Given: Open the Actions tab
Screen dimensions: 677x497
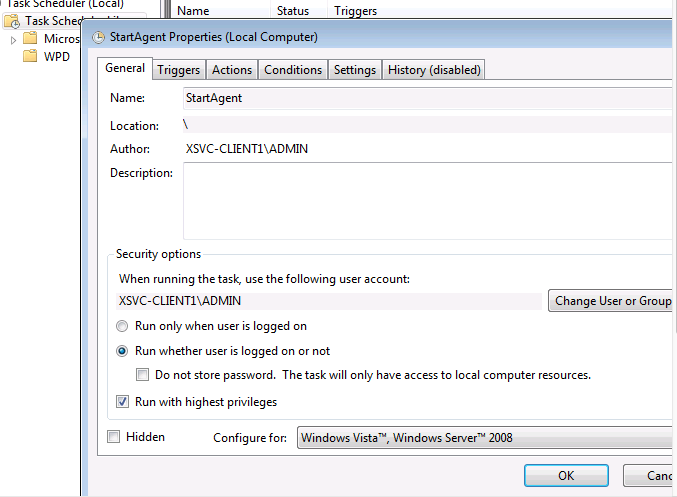Looking at the screenshot, I should point(232,70).
